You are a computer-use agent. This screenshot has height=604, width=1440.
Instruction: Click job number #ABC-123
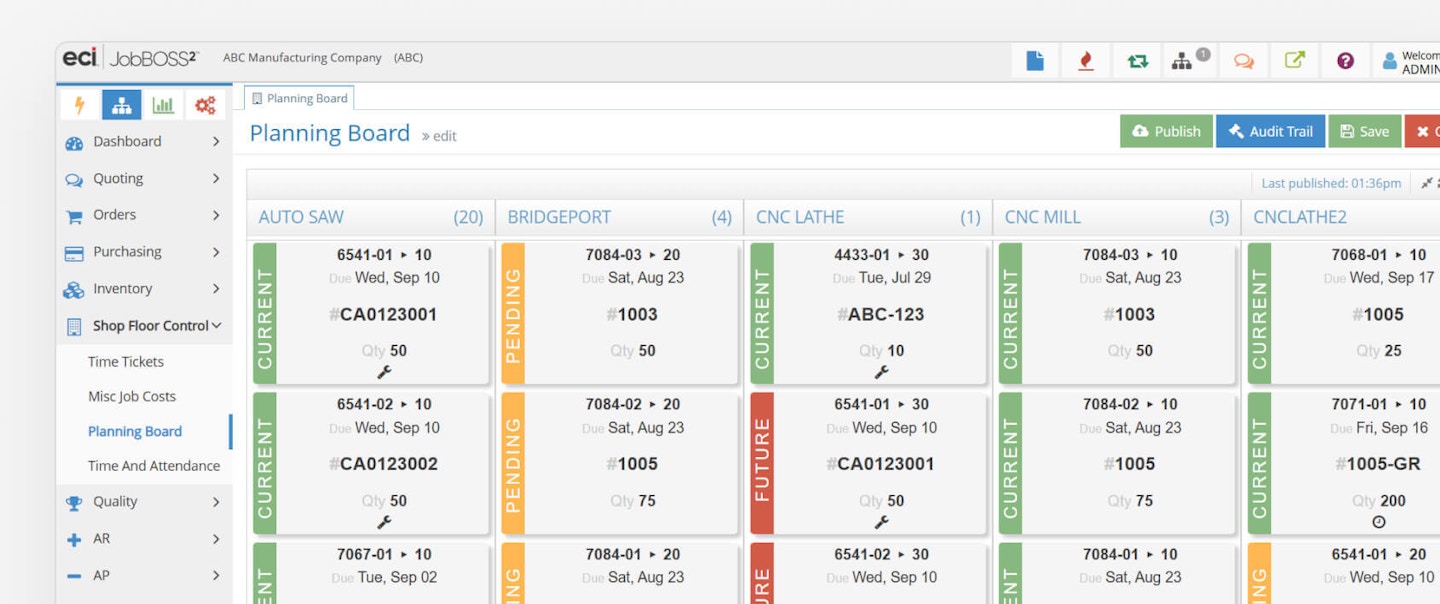click(881, 314)
